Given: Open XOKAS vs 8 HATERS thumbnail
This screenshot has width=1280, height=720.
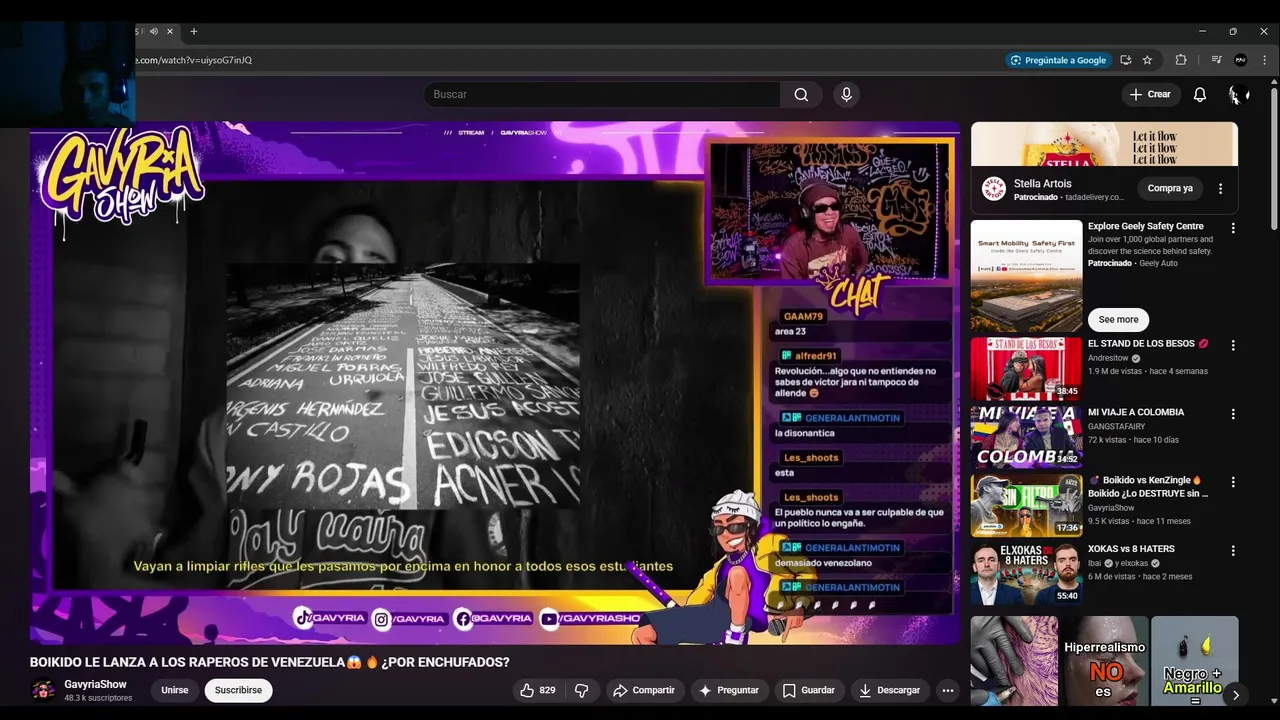Looking at the screenshot, I should coord(1026,574).
